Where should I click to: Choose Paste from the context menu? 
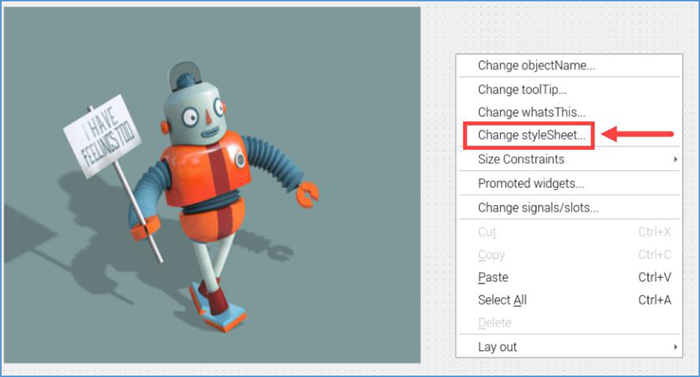coord(569,277)
